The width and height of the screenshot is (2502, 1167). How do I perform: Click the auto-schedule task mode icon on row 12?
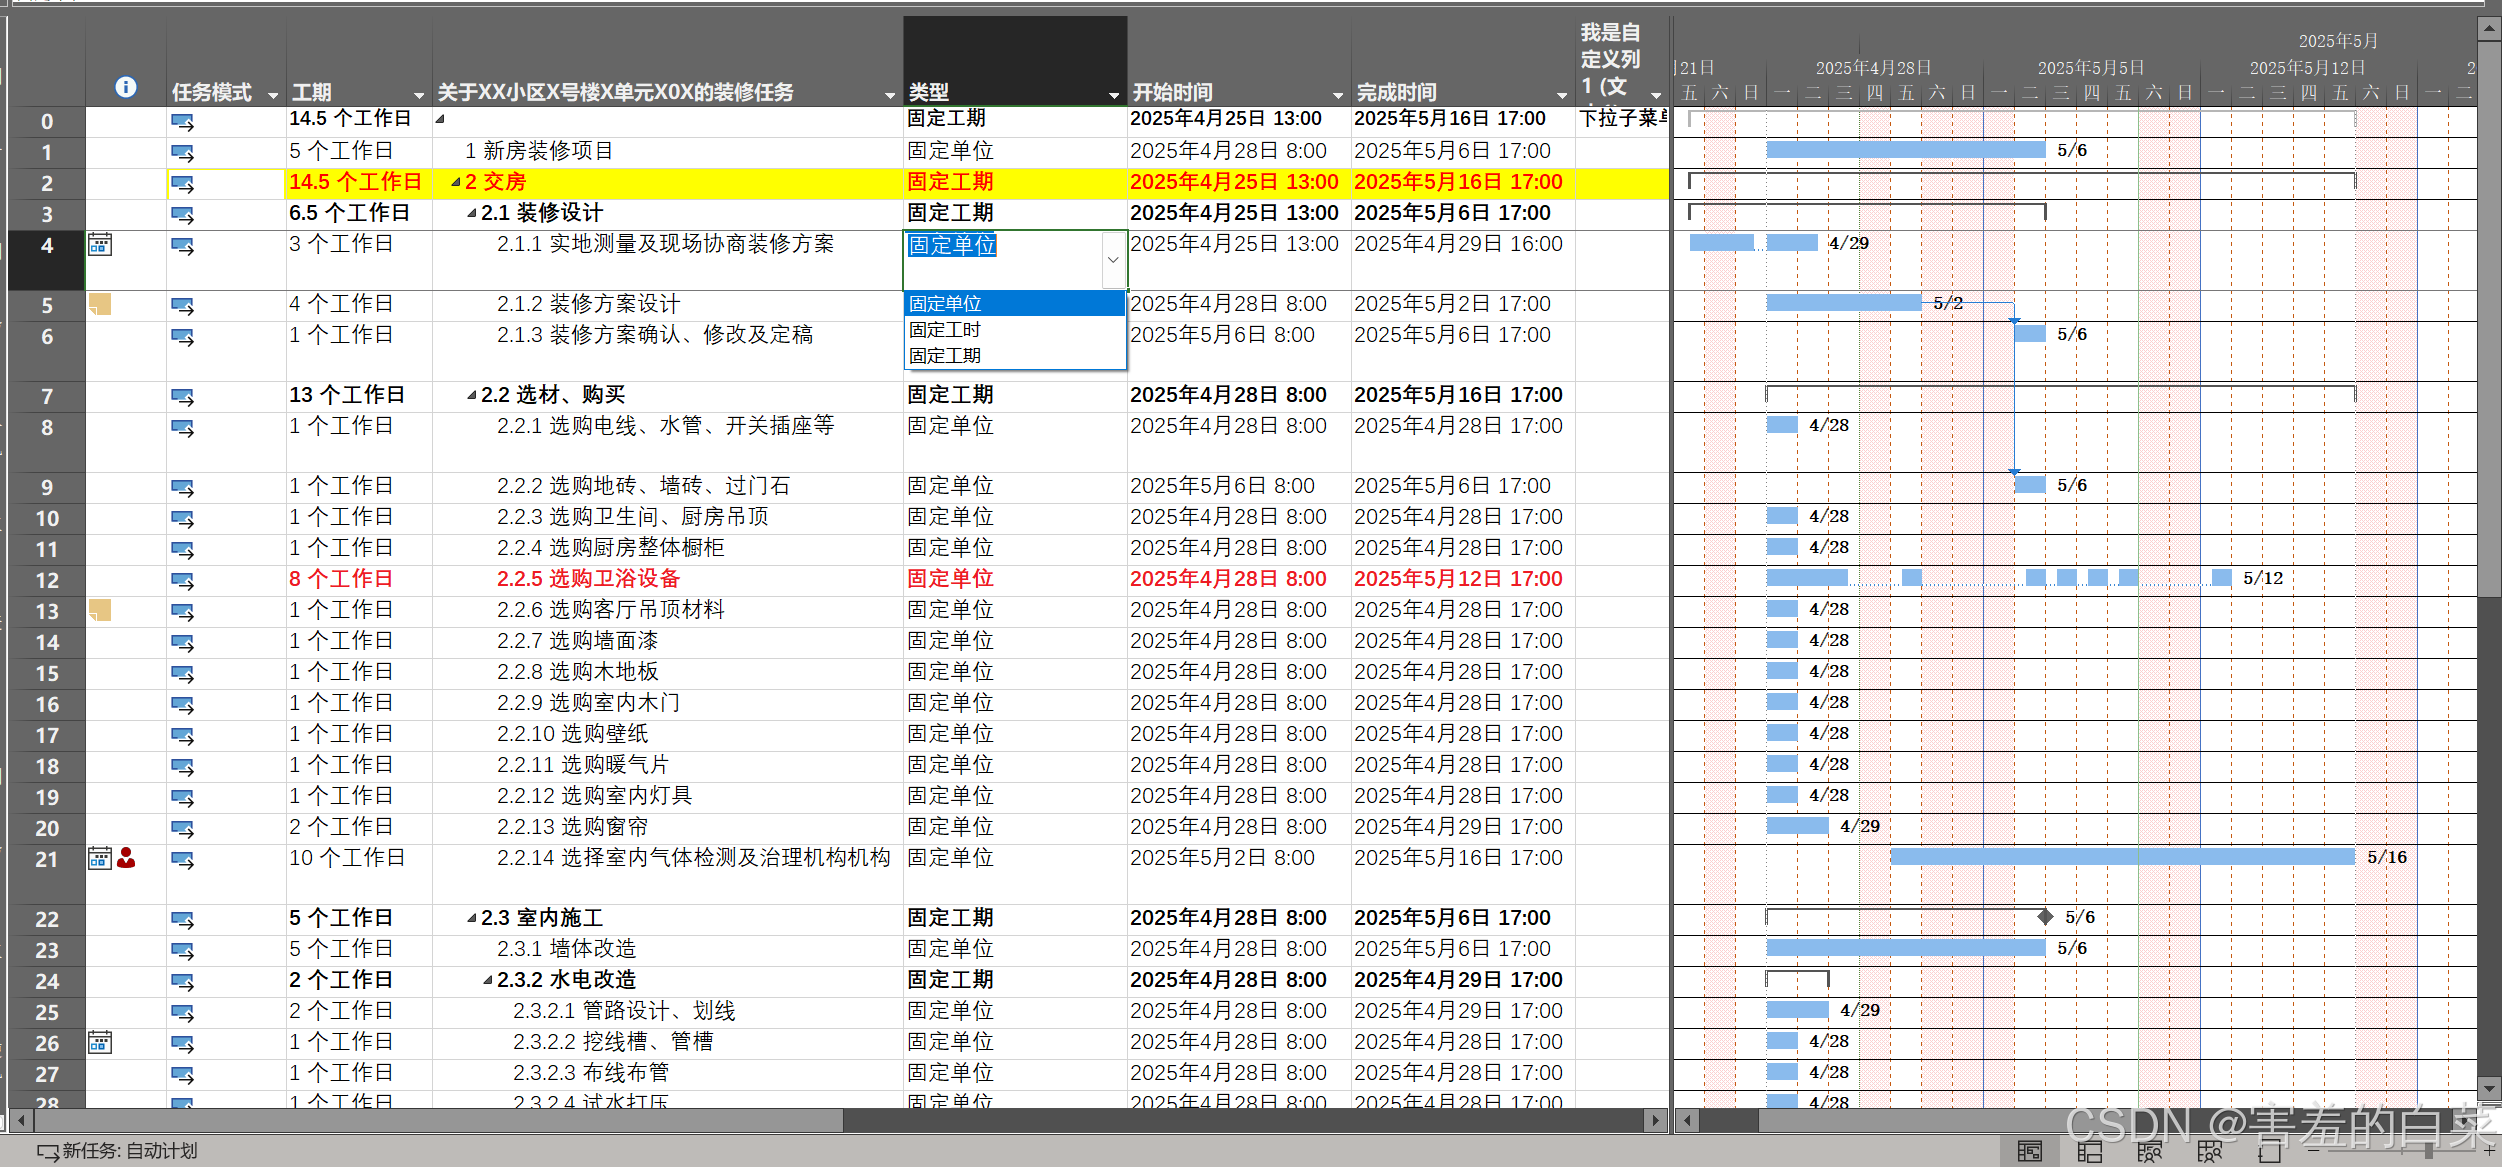point(182,580)
